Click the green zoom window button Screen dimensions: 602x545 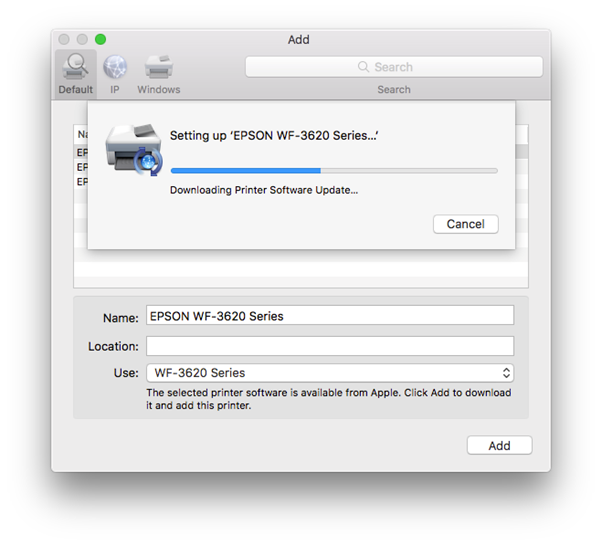[x=100, y=39]
